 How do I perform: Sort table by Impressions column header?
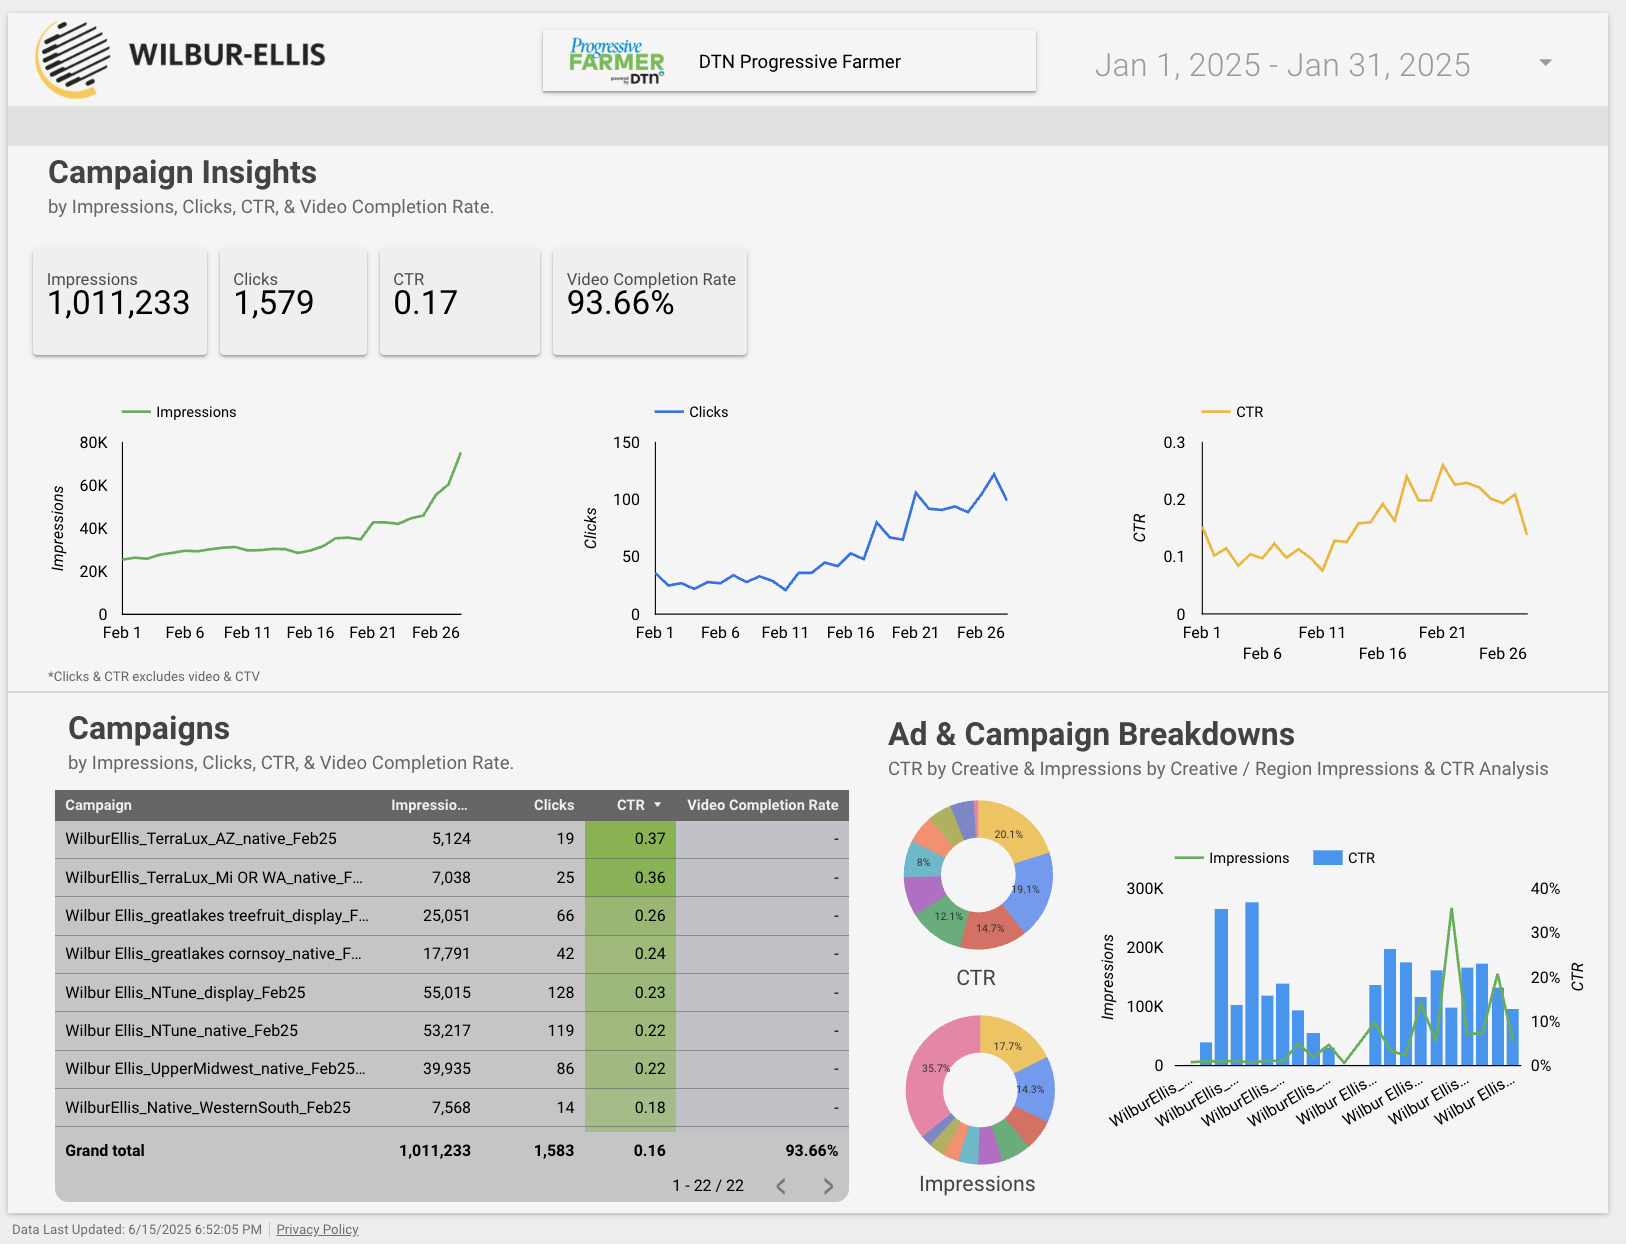pyautogui.click(x=429, y=805)
